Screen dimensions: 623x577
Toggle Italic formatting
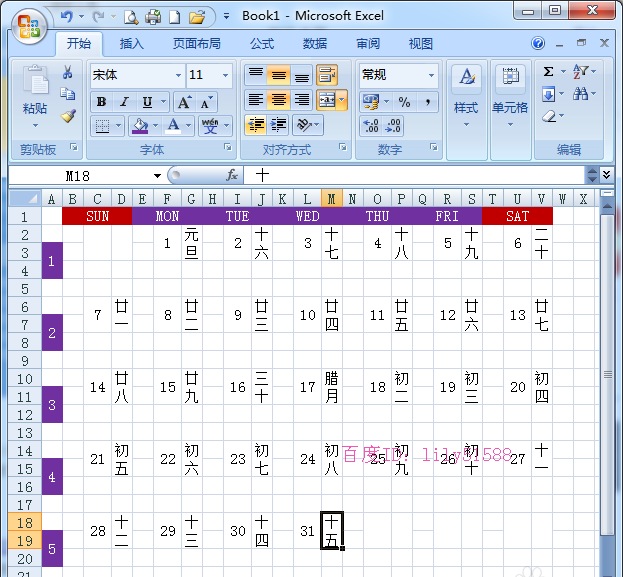coord(124,102)
